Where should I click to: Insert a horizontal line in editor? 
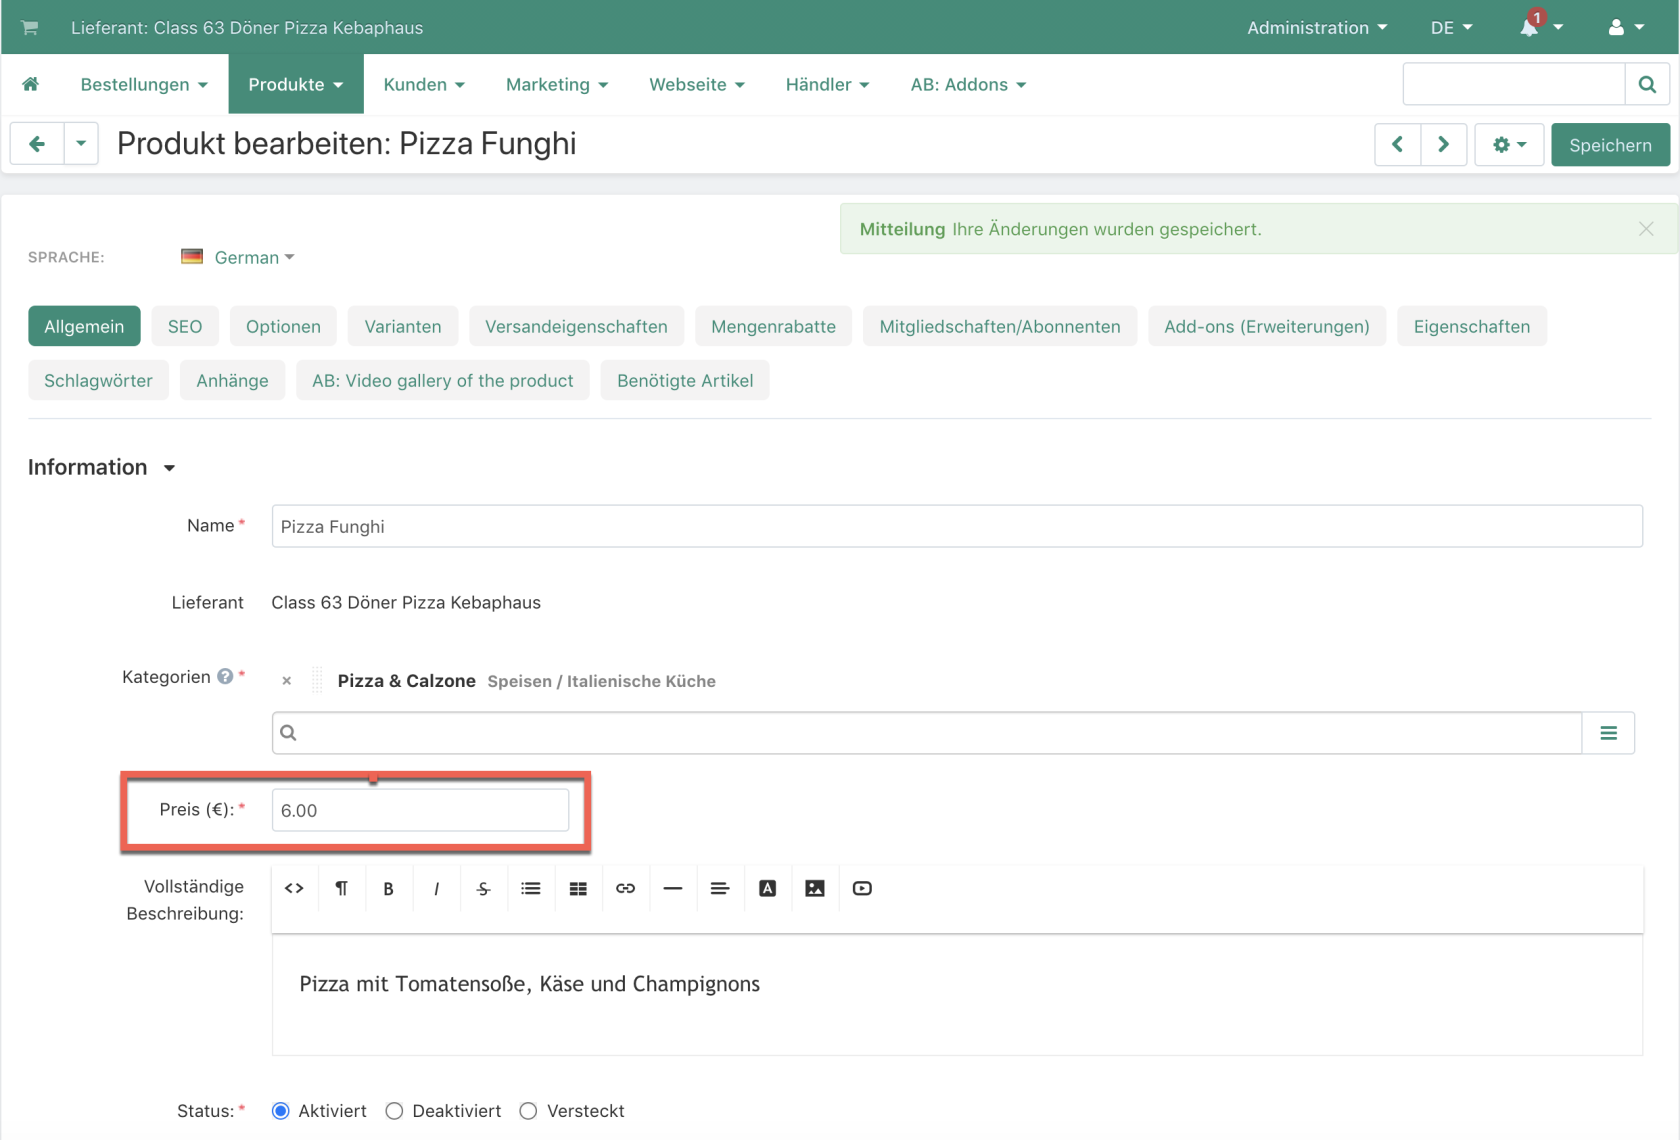pos(673,888)
